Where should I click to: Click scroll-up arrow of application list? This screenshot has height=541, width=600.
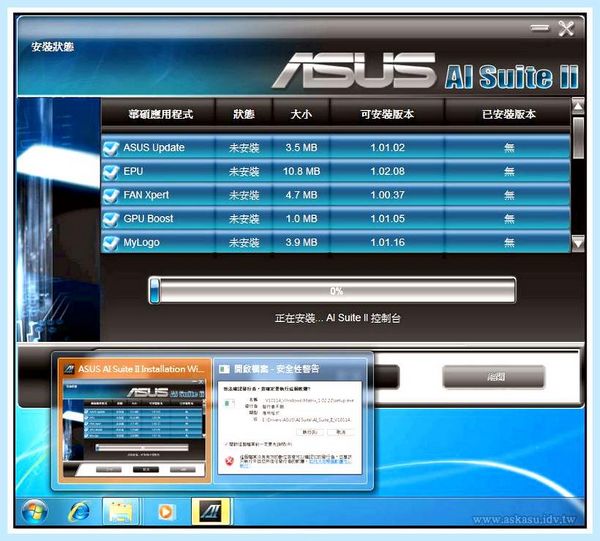(578, 106)
